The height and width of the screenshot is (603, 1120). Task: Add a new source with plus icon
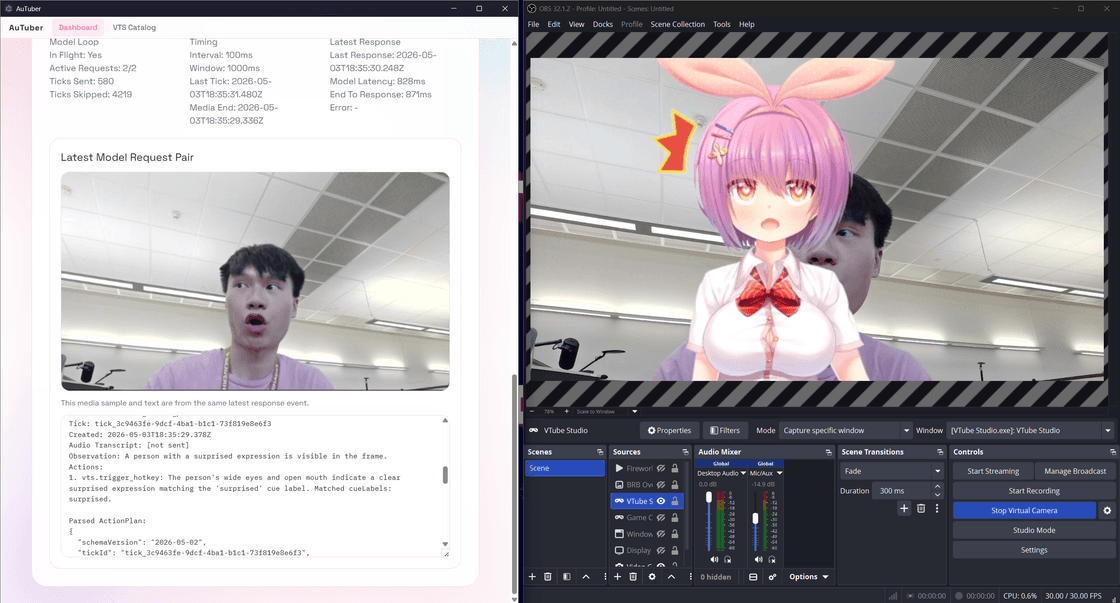617,577
